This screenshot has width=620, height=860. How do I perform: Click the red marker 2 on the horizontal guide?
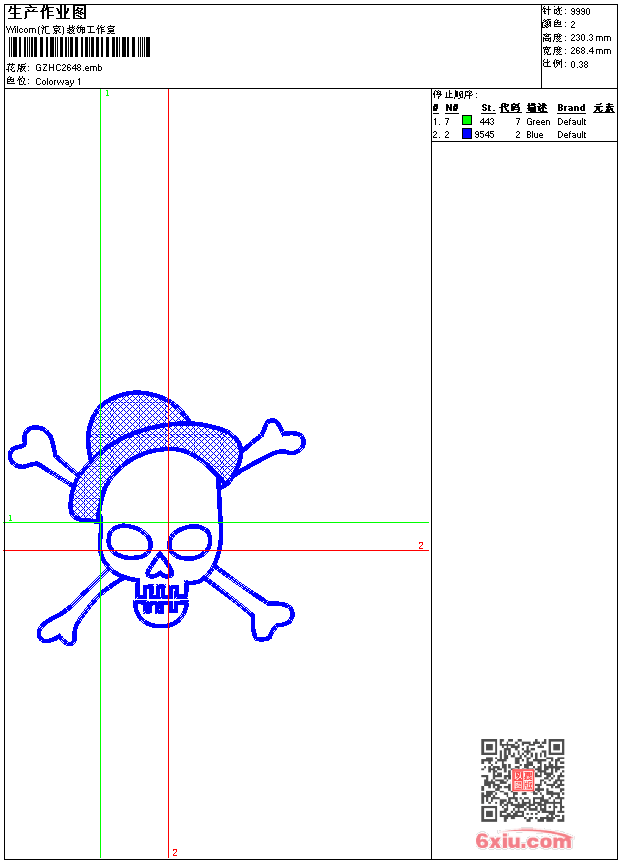click(x=421, y=545)
